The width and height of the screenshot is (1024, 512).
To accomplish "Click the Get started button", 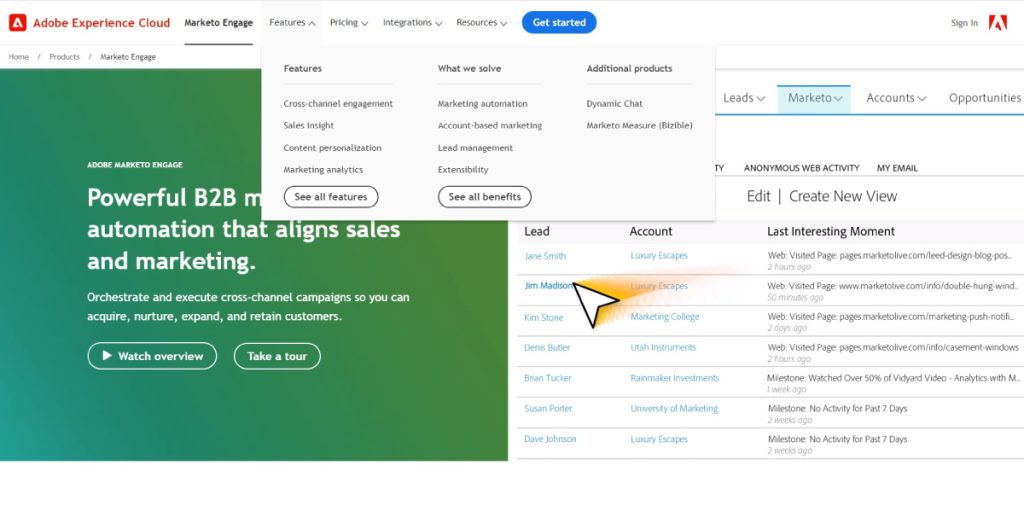I will click(x=559, y=23).
